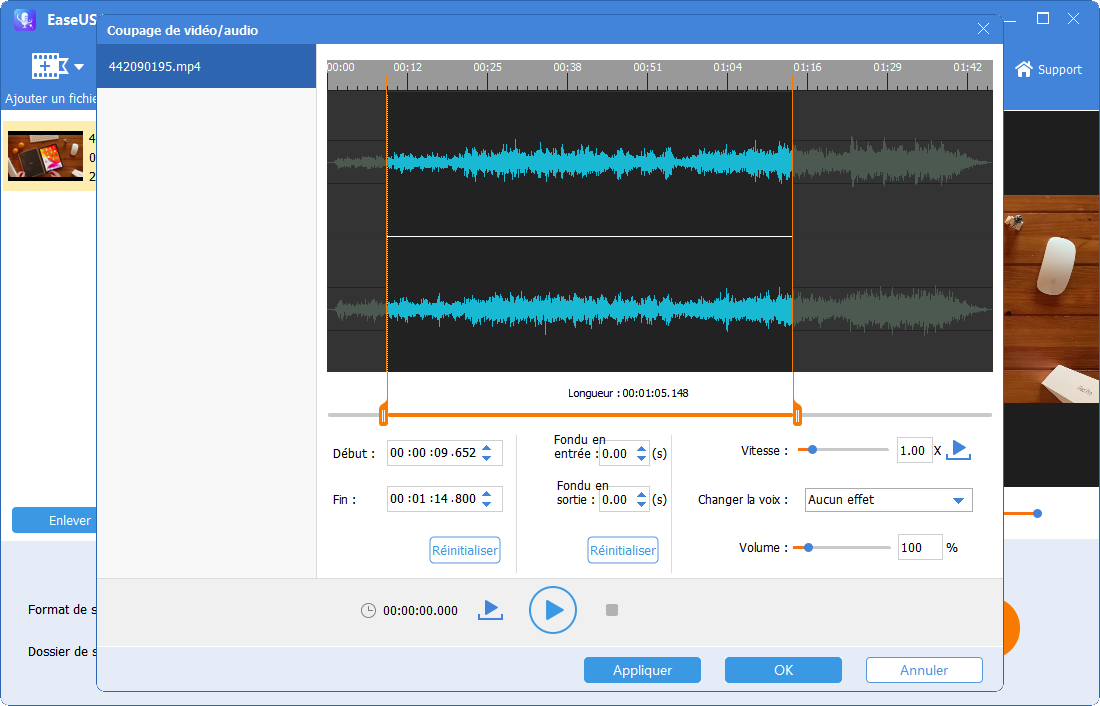Viewport: 1100px width, 706px height.
Task: Open Support home icon
Action: (x=1024, y=69)
